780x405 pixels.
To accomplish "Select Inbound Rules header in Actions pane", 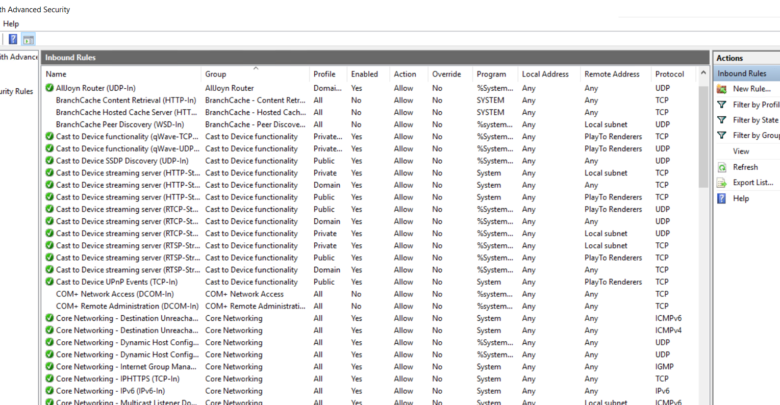I will click(748, 74).
